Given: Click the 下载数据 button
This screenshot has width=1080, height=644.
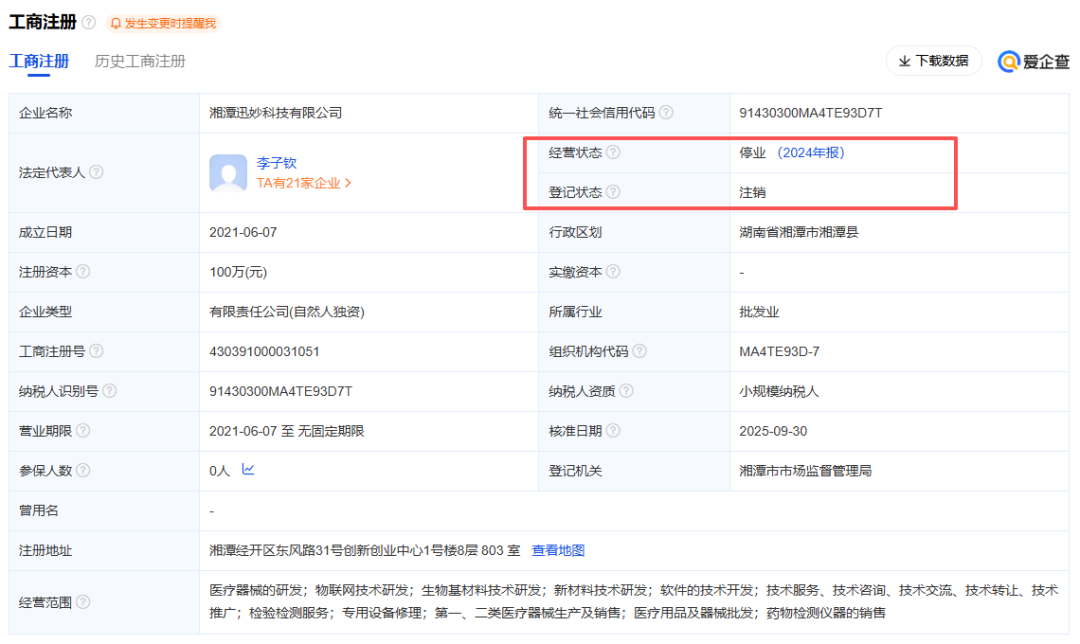Looking at the screenshot, I should 933,61.
